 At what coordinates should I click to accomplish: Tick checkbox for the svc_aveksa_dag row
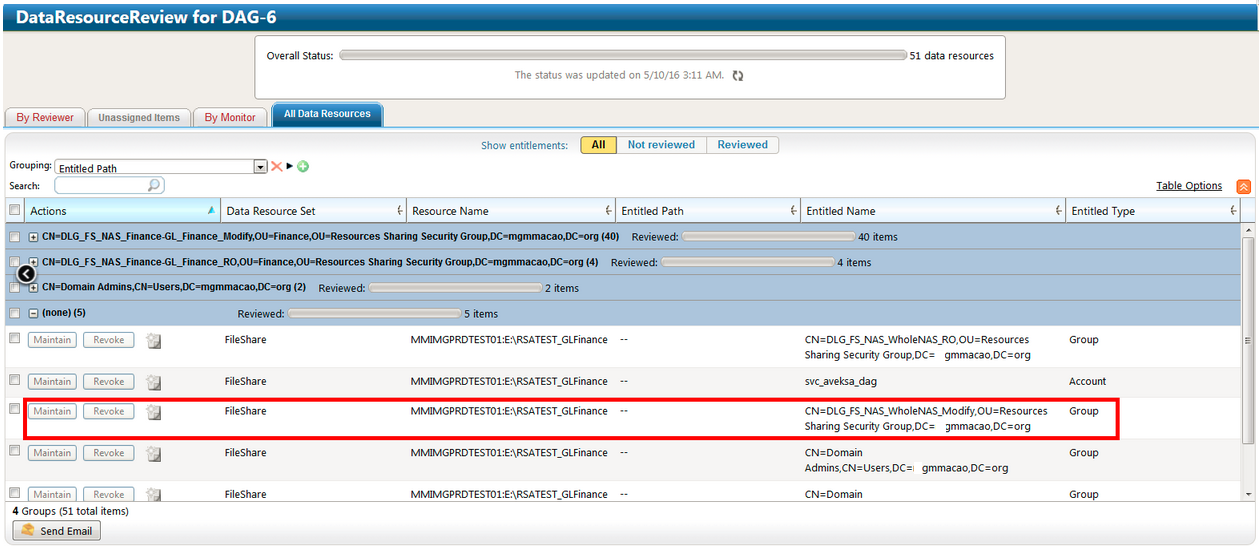pos(14,380)
